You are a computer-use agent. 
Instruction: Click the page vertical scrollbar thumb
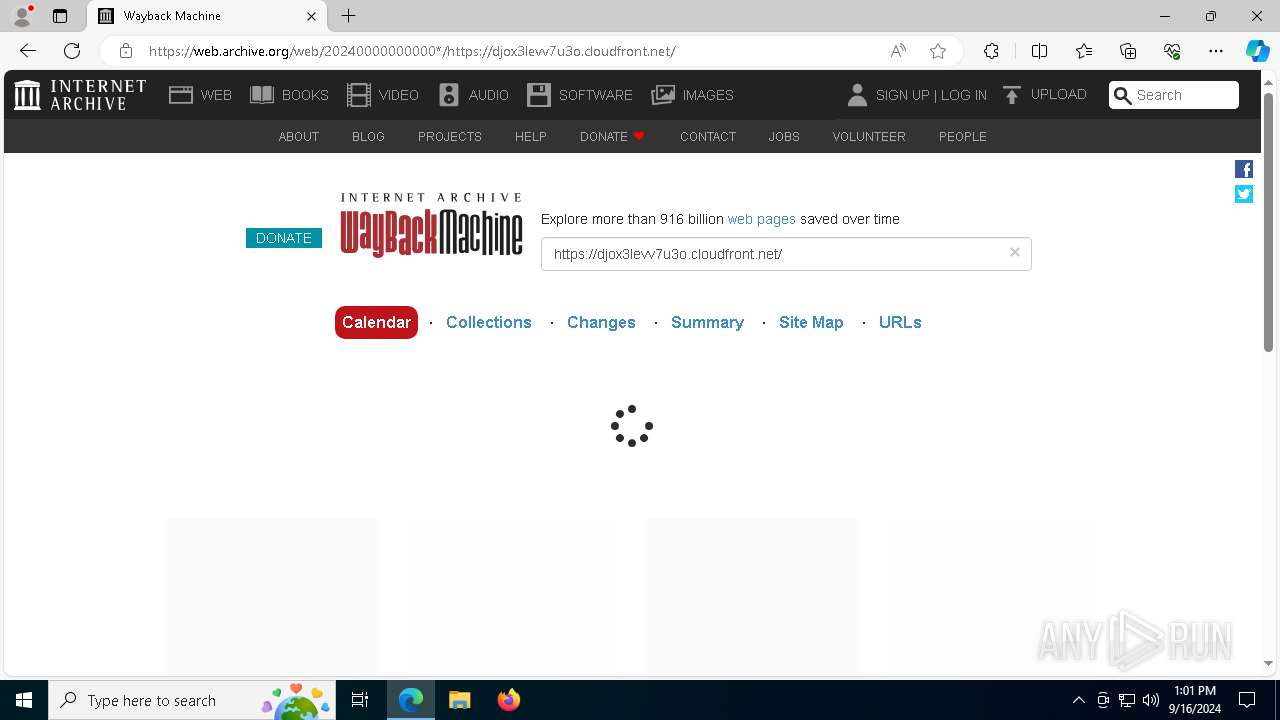(x=1269, y=222)
